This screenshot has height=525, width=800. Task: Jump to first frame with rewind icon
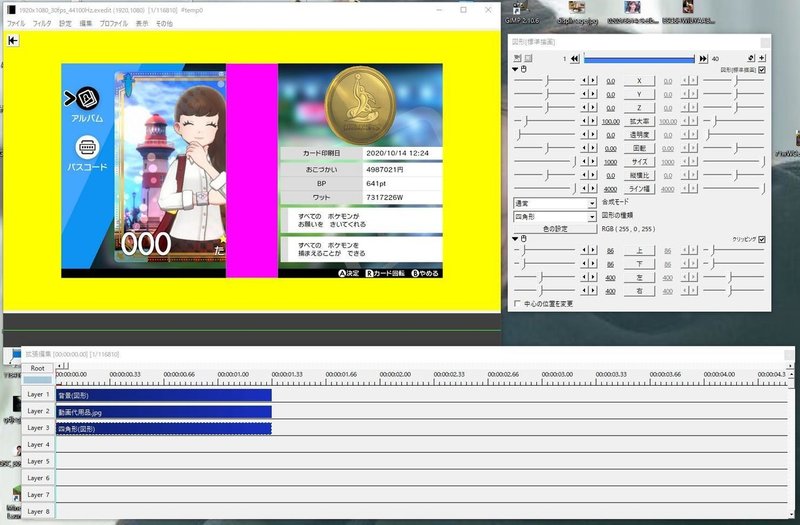574,59
